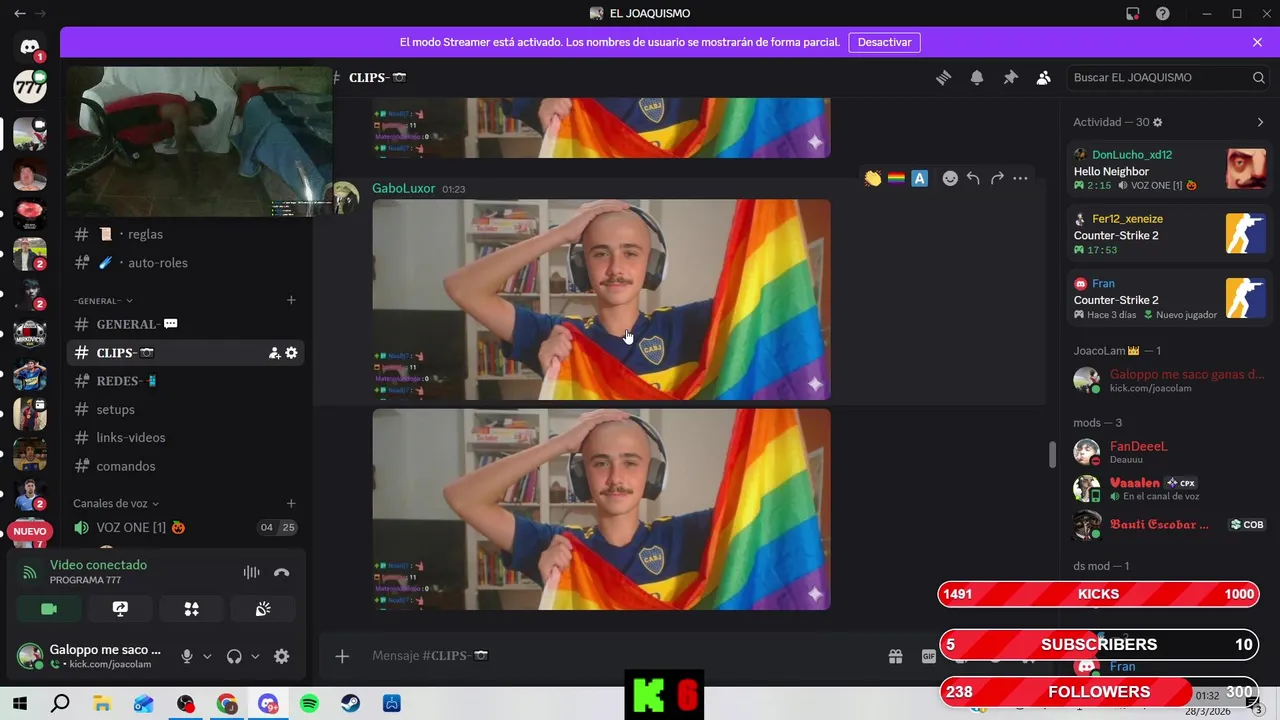Open Fer12_xeneize Counter-Strike 2 activity card
1280x720 pixels.
(x=1169, y=234)
